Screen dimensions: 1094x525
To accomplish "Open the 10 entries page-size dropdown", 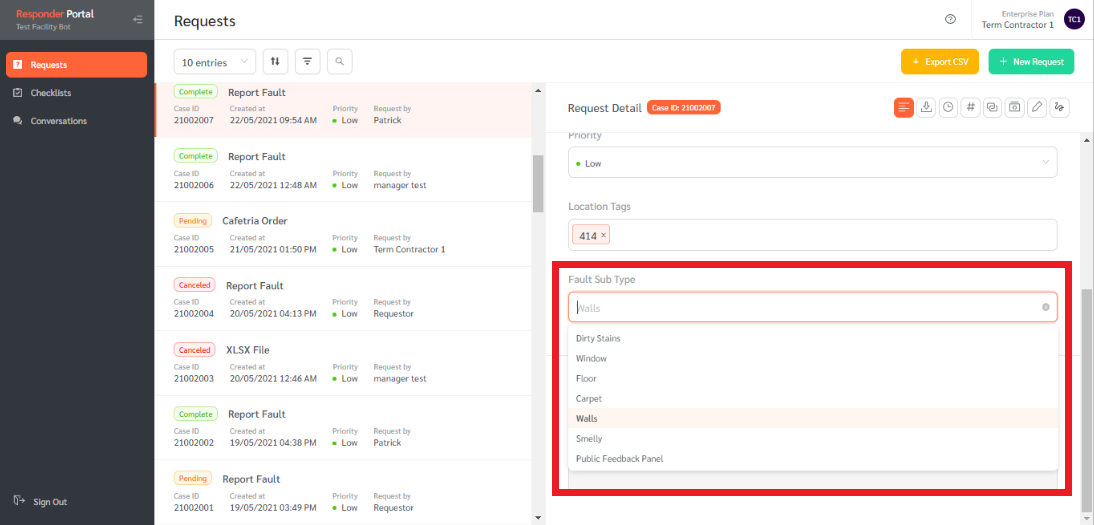I will pyautogui.click(x=215, y=62).
